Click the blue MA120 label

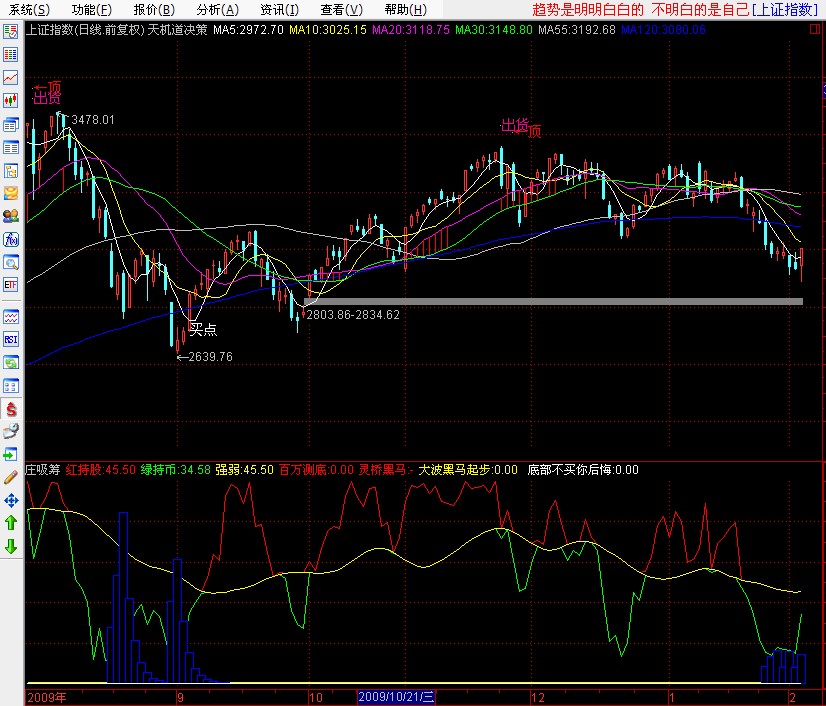click(663, 30)
